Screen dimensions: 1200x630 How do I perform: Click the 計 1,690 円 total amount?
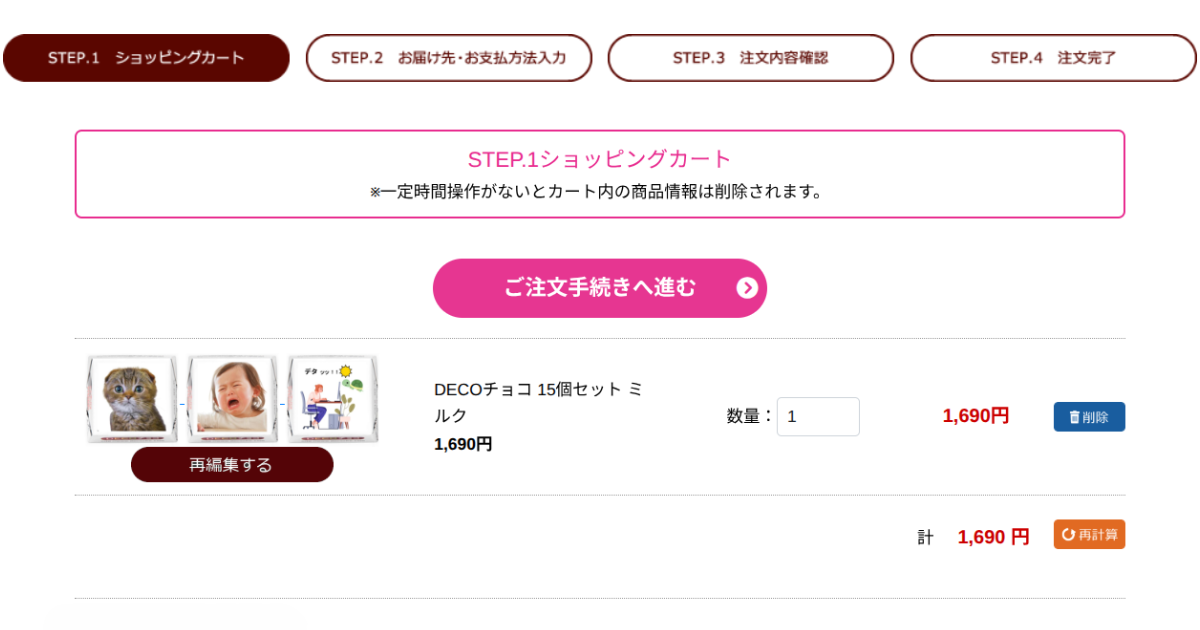point(973,537)
